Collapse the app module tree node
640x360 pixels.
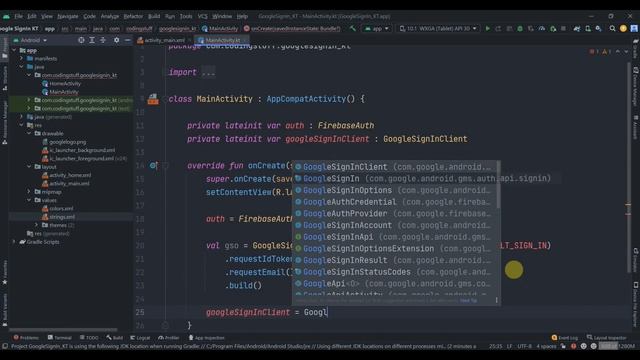15,50
